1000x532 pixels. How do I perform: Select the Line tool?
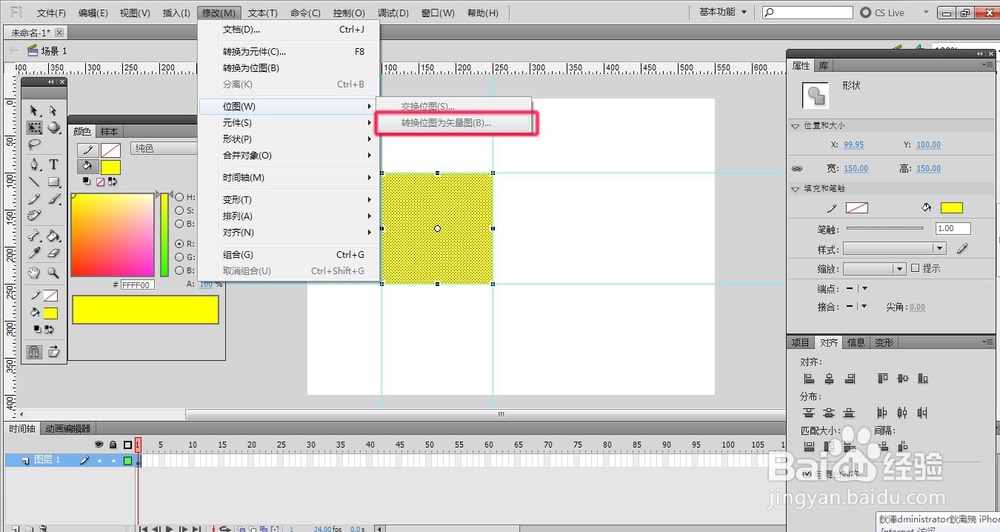[x=34, y=182]
